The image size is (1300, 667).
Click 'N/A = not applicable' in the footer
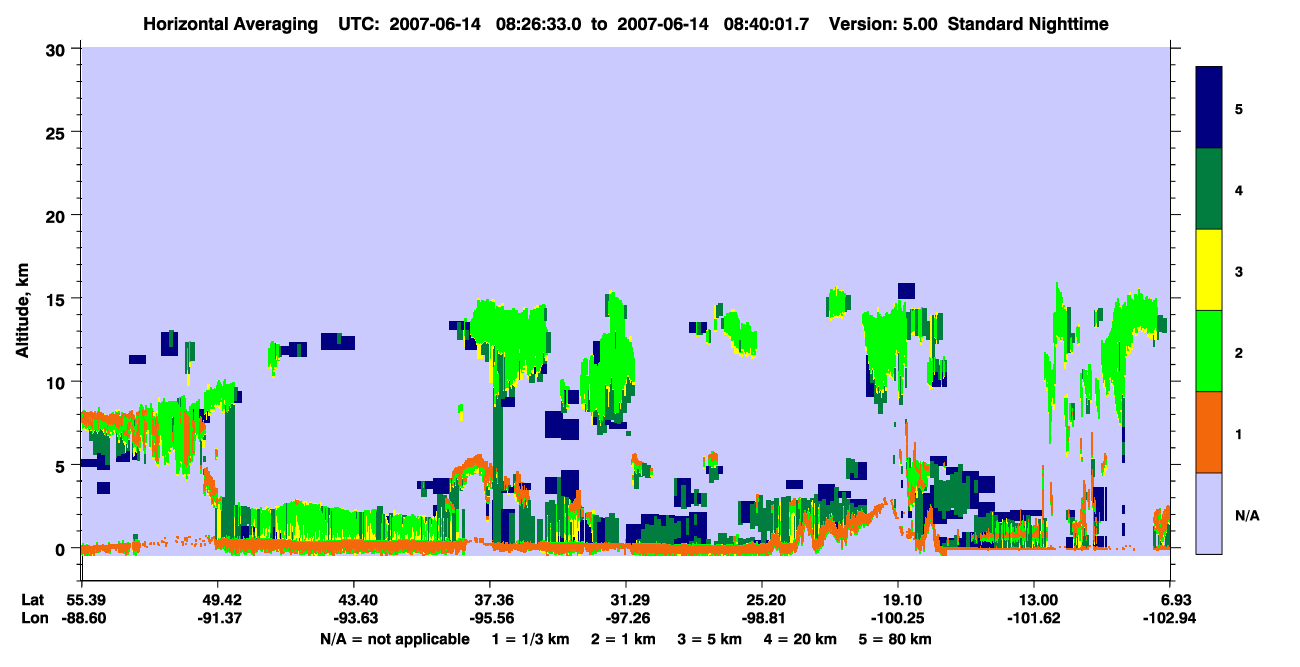394,639
